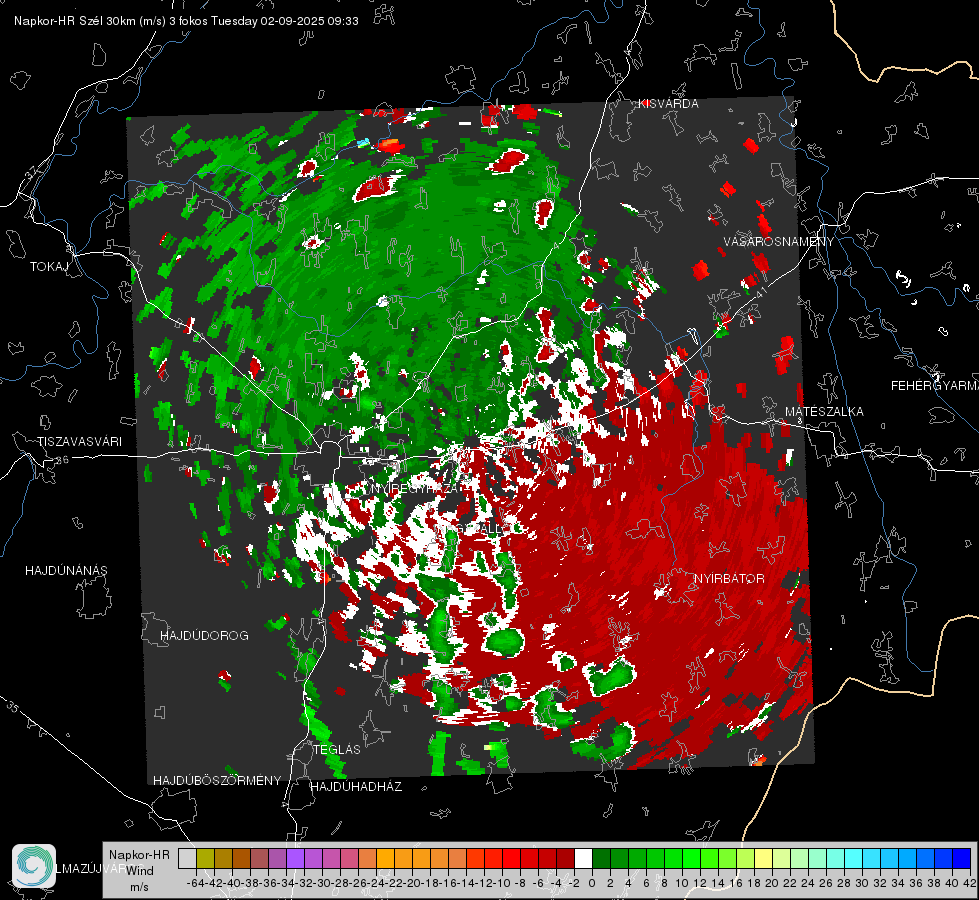Click the 'Napkor-HR' legend label

coord(139,854)
